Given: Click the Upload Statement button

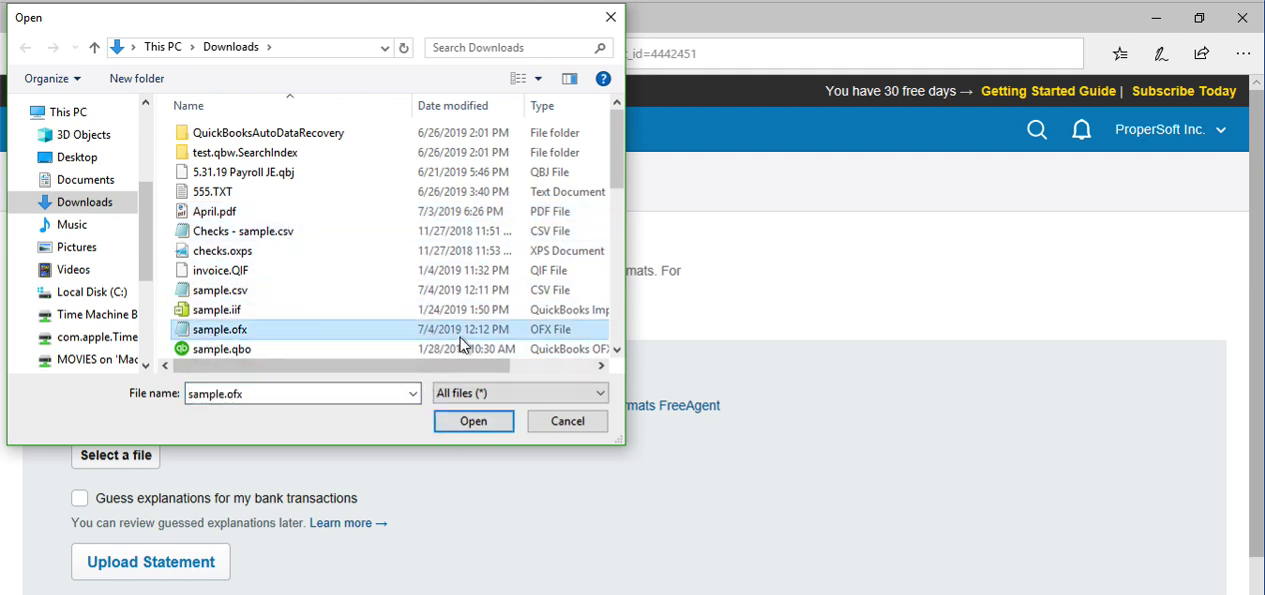Looking at the screenshot, I should coord(151,562).
